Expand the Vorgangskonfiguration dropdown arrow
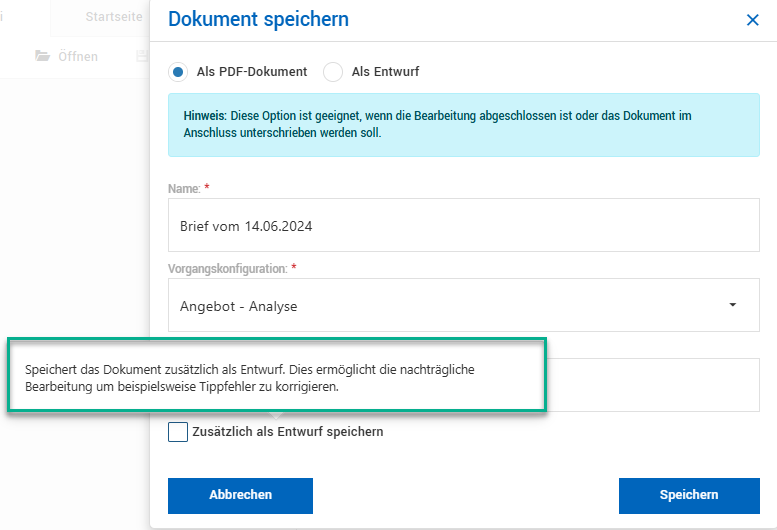 [732, 305]
